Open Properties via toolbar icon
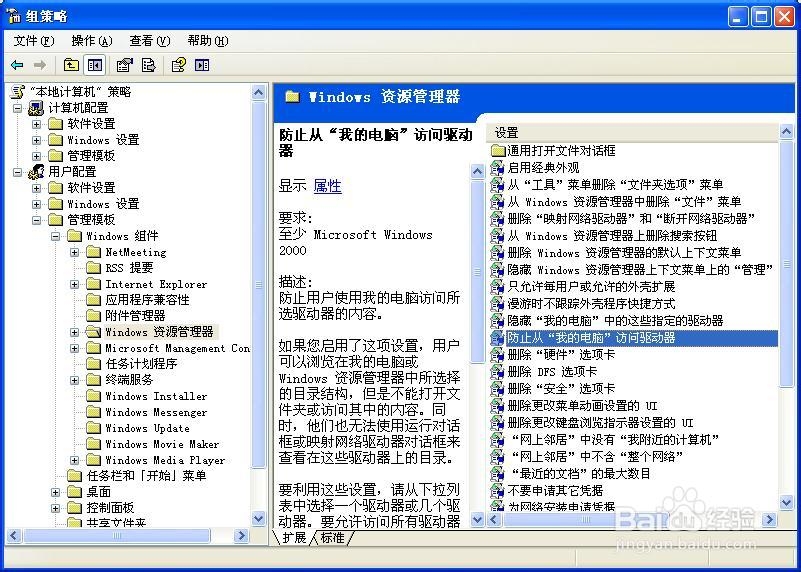801x572 pixels. pyautogui.click(x=124, y=65)
